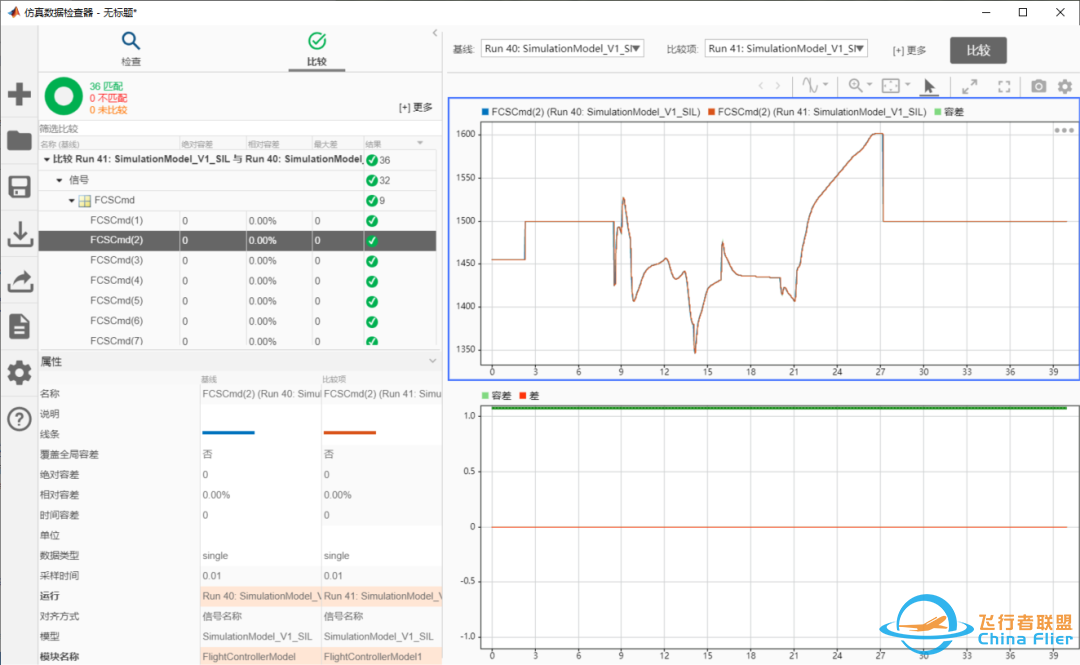
Task: Click the green donut comparison summary chart
Action: coord(63,96)
